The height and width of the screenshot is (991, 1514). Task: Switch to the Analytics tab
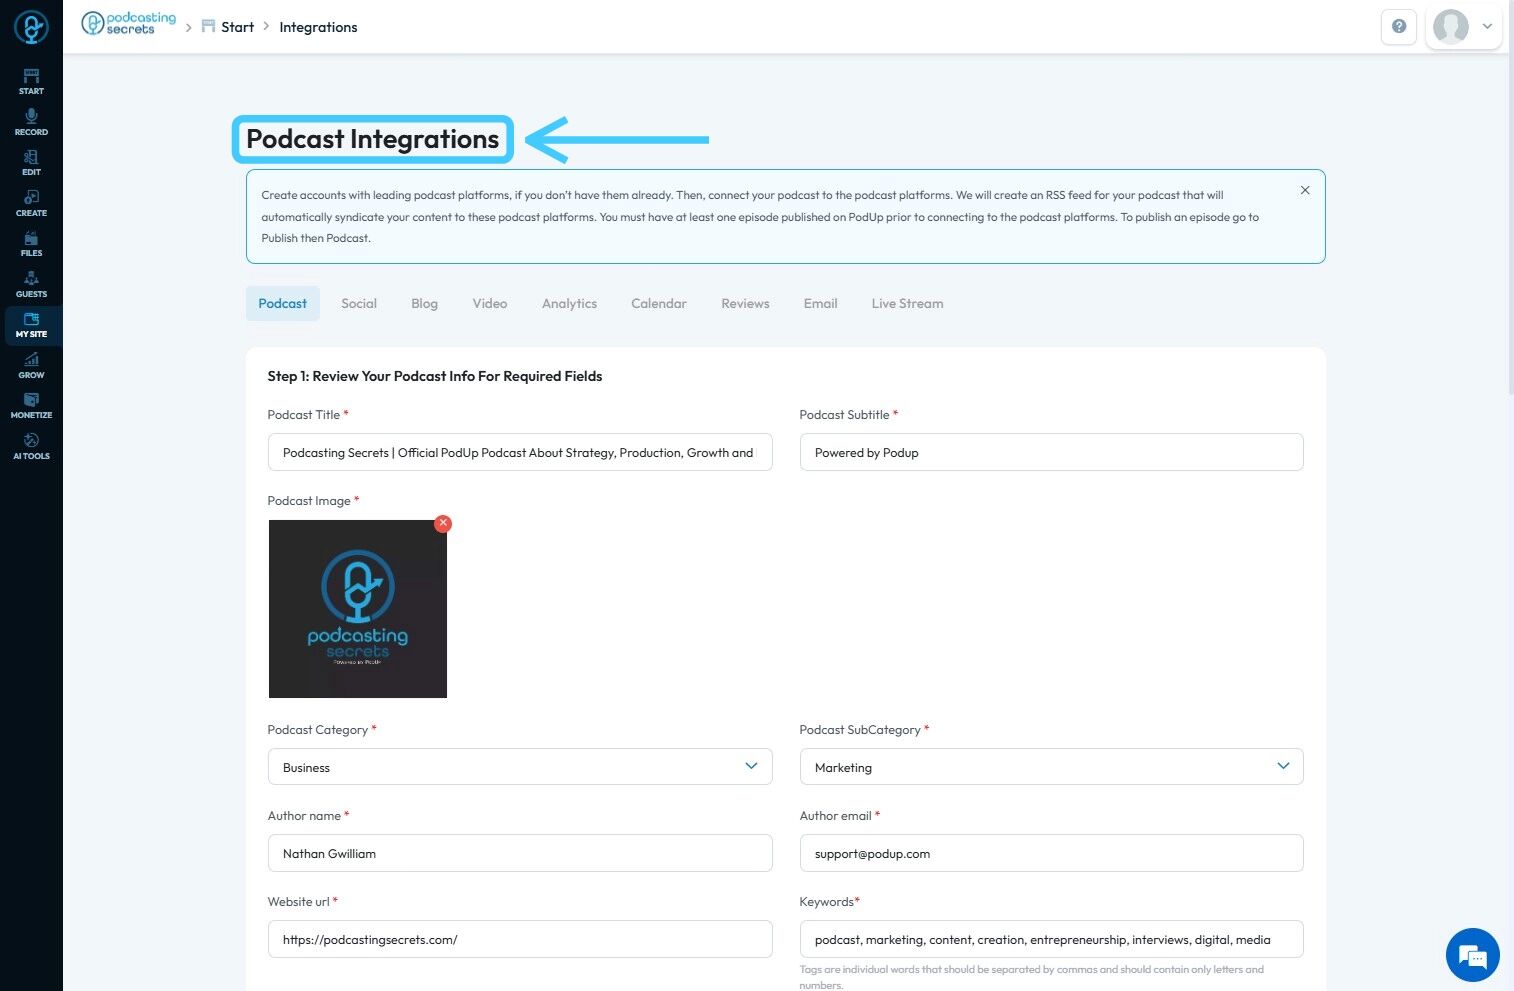(x=570, y=304)
